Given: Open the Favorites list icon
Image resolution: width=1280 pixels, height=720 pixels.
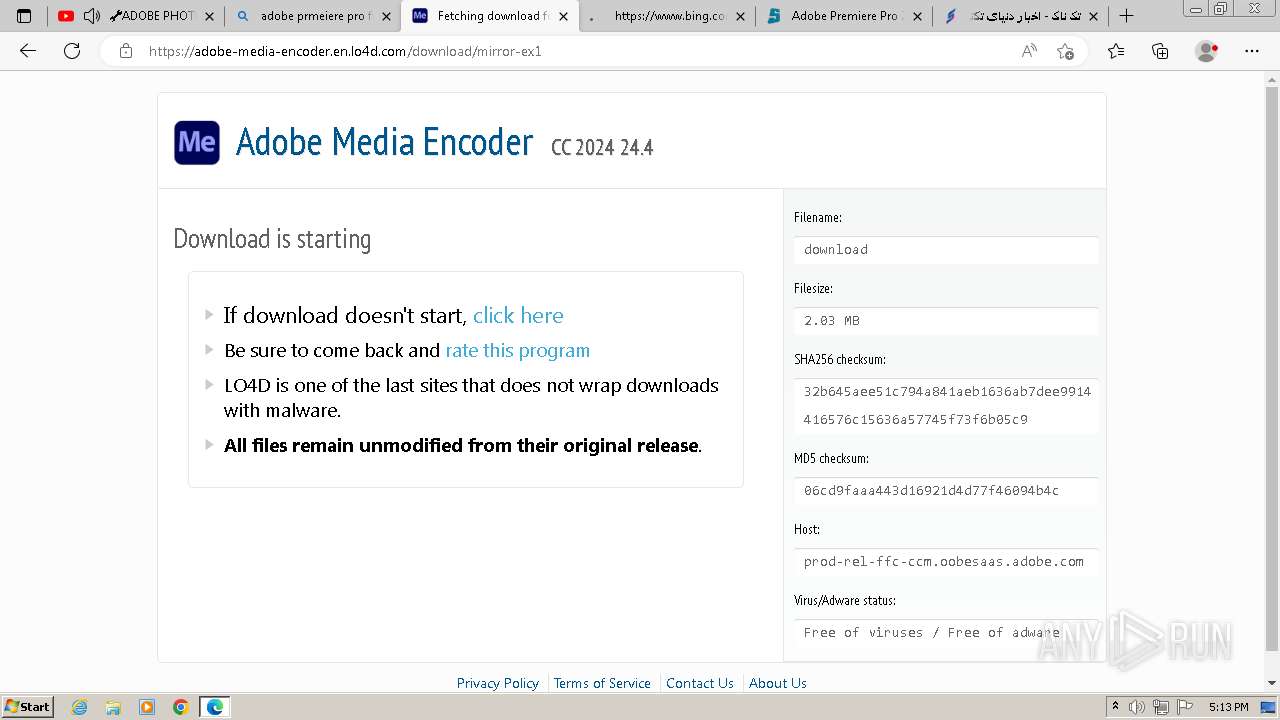Looking at the screenshot, I should tap(1116, 51).
